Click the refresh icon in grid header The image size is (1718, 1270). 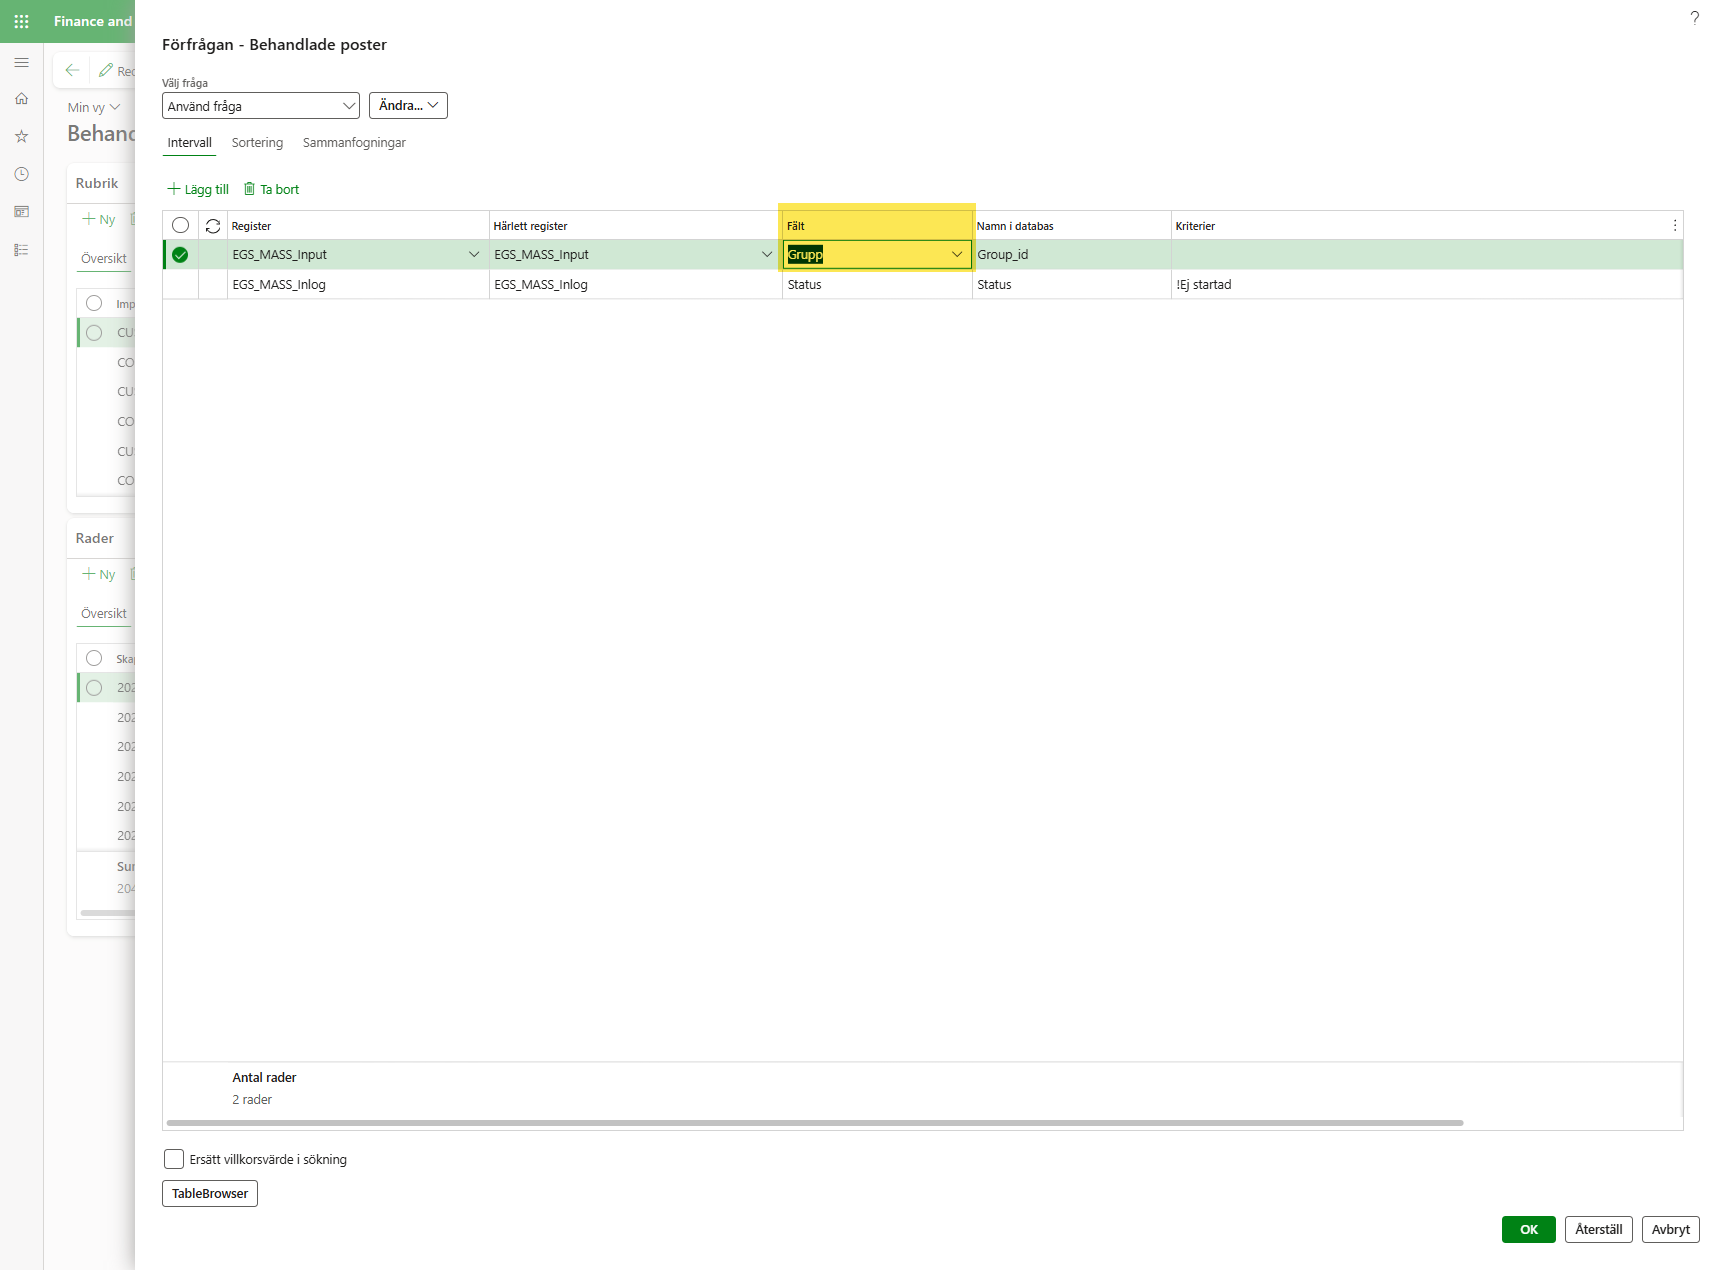click(x=213, y=226)
